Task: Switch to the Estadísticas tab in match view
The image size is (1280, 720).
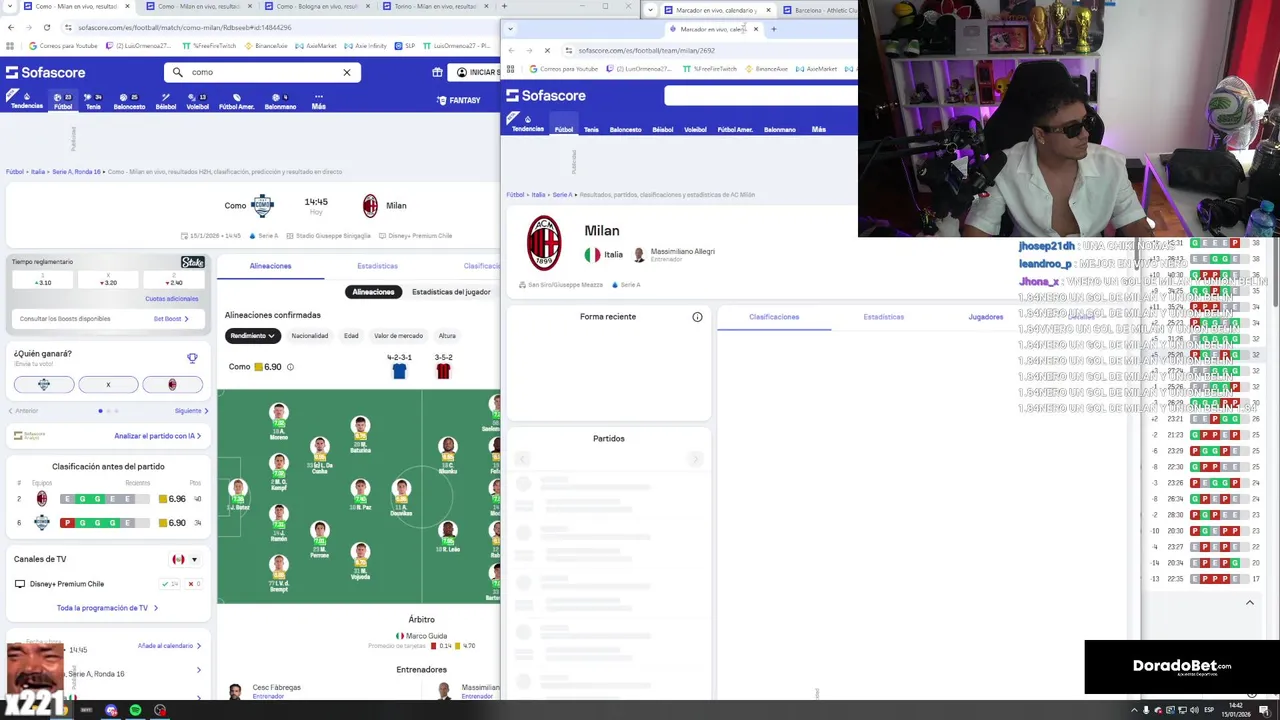Action: (377, 266)
